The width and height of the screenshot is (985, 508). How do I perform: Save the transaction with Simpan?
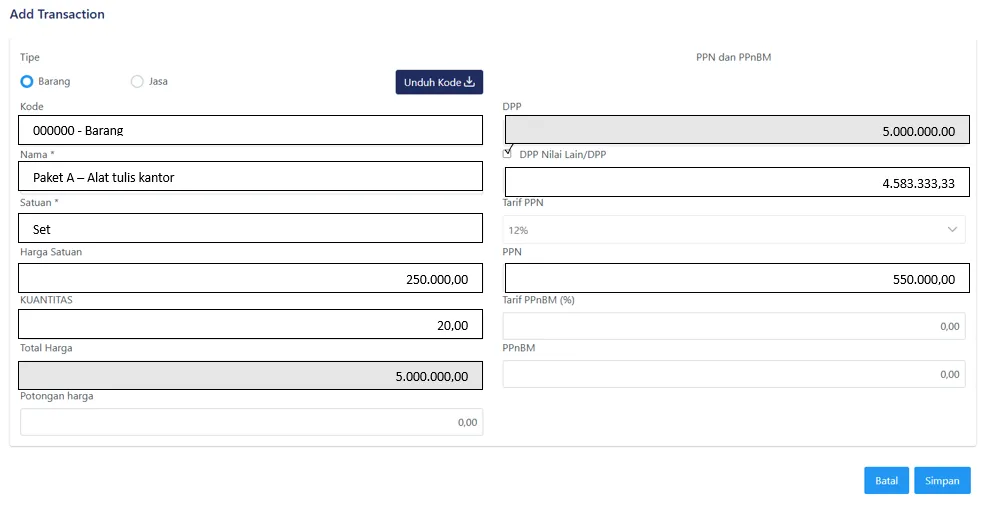coord(942,480)
